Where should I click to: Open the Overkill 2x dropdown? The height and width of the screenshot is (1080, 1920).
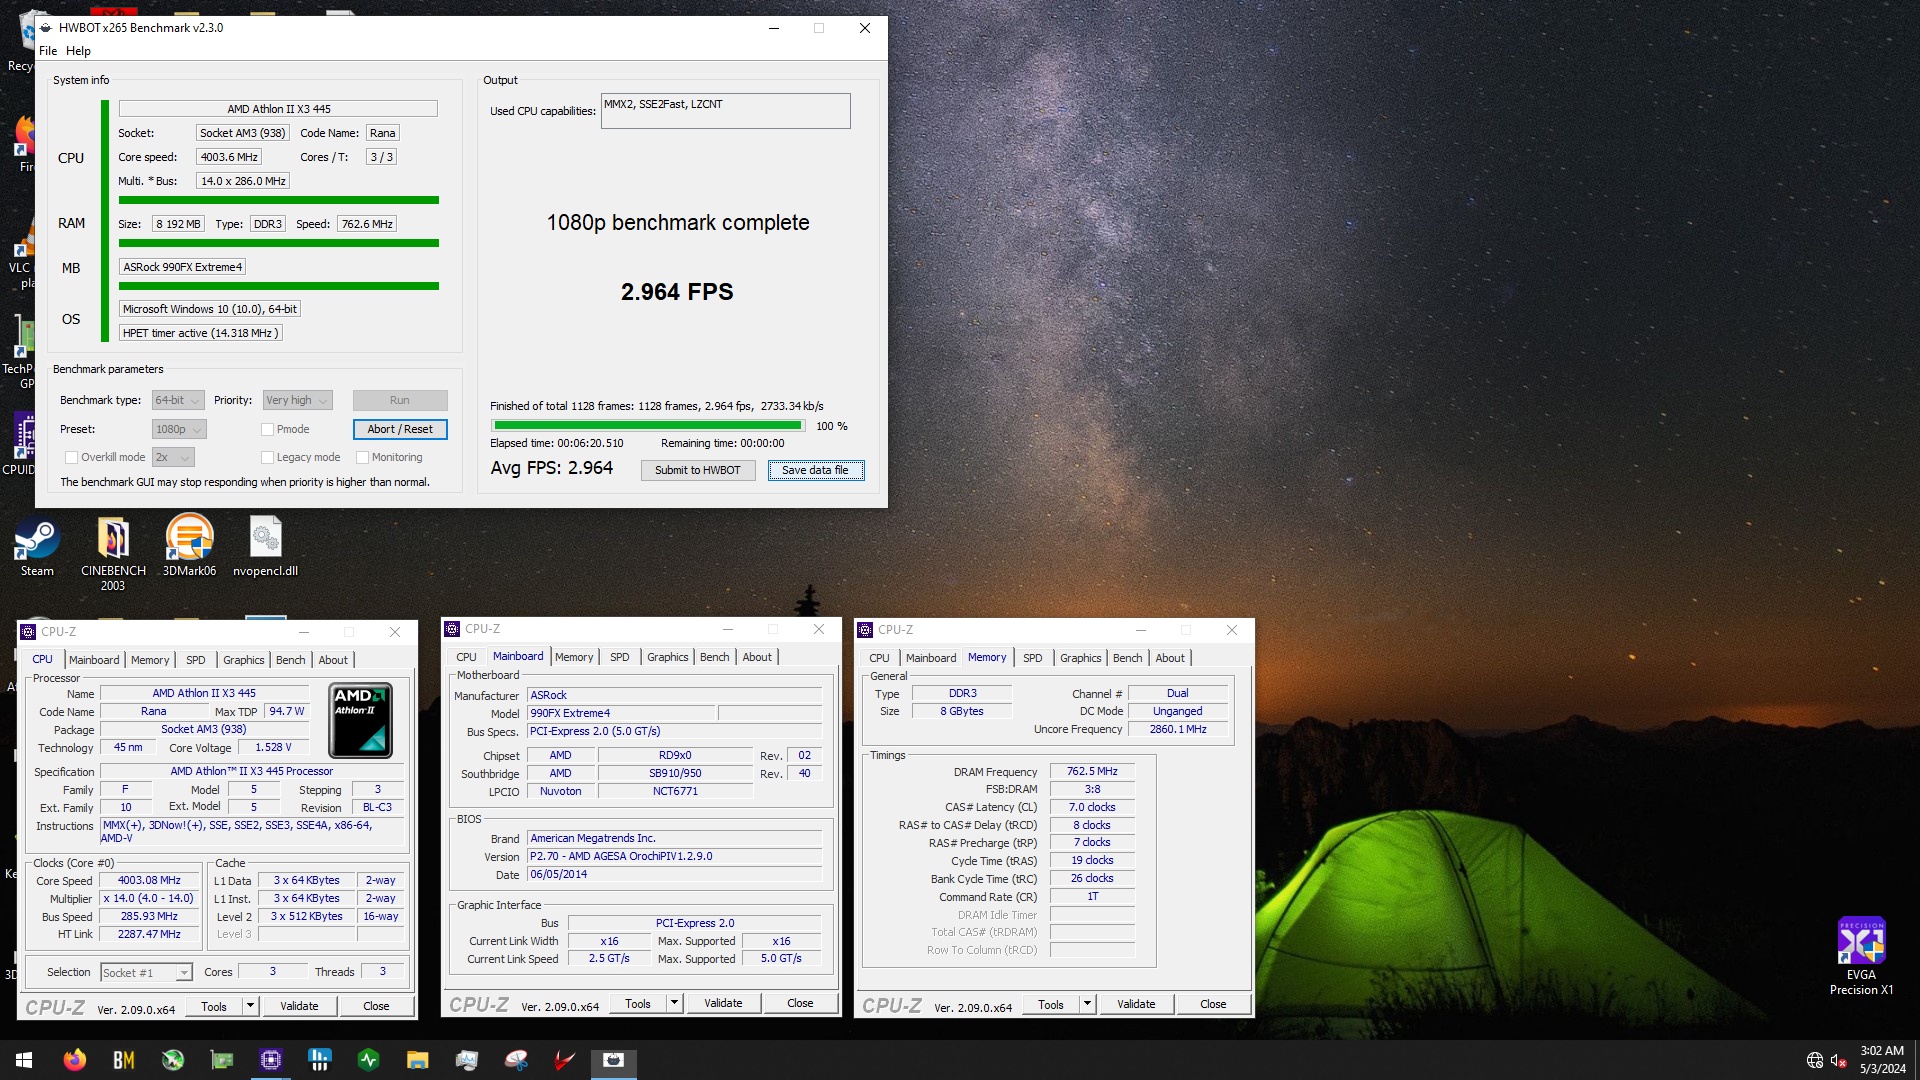click(x=173, y=457)
